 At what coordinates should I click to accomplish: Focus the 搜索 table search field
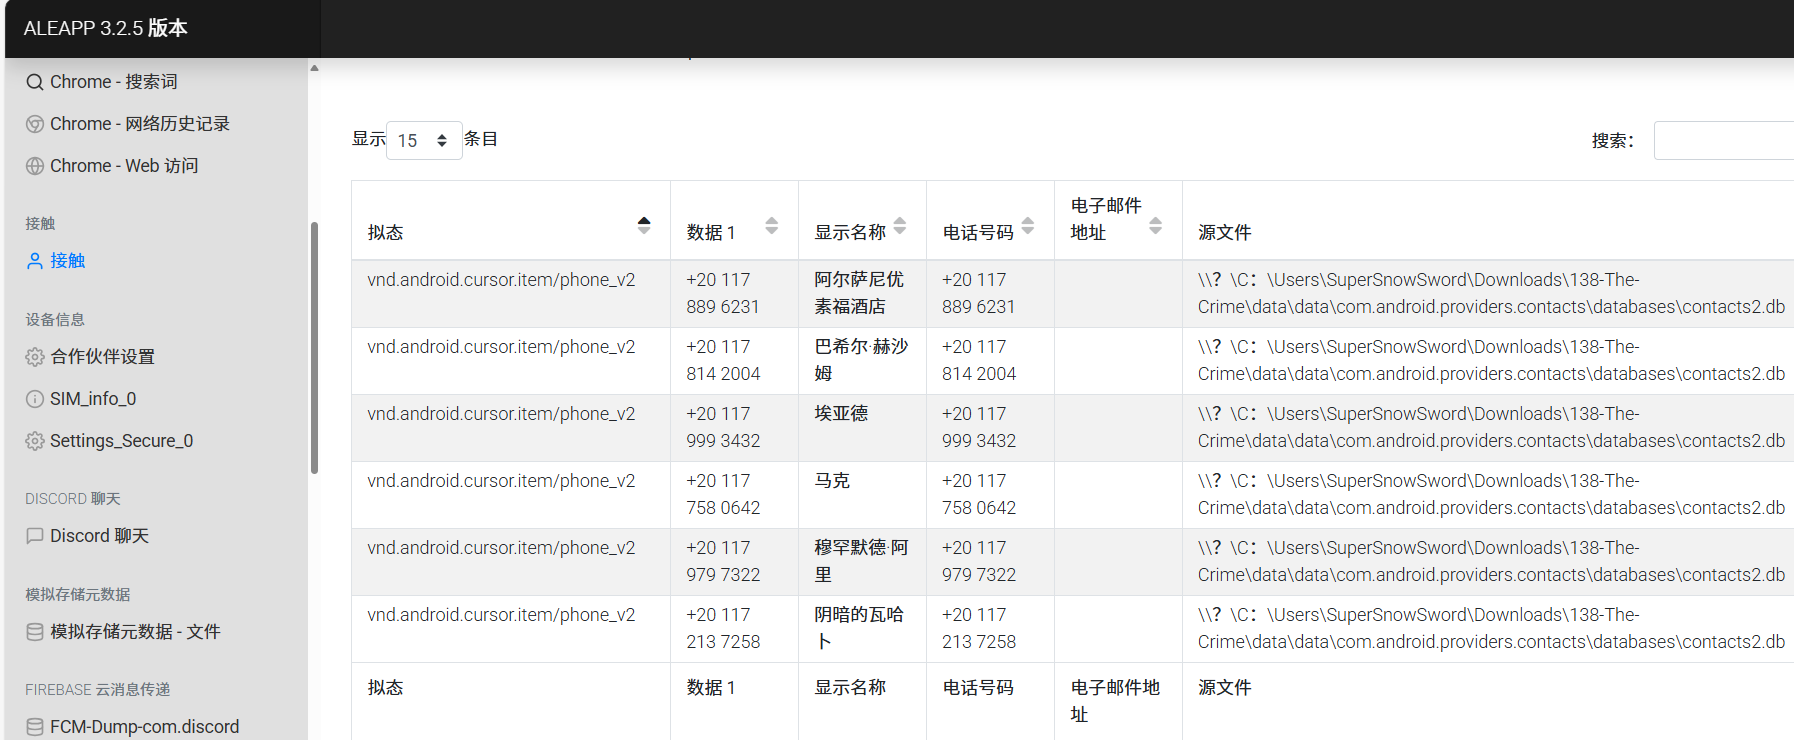pos(1724,140)
